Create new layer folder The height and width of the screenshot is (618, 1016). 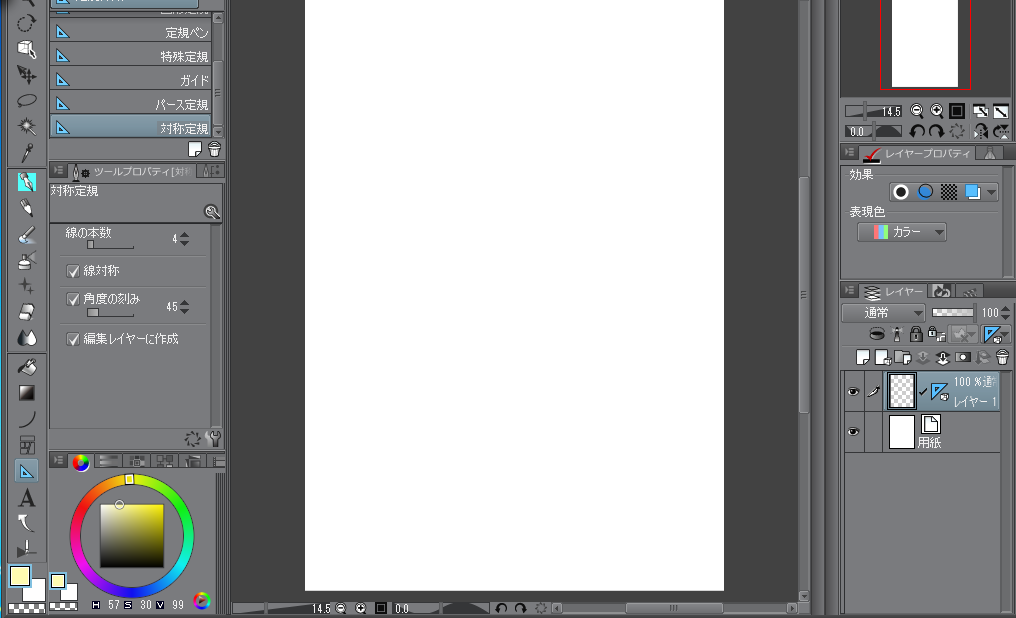click(x=903, y=357)
